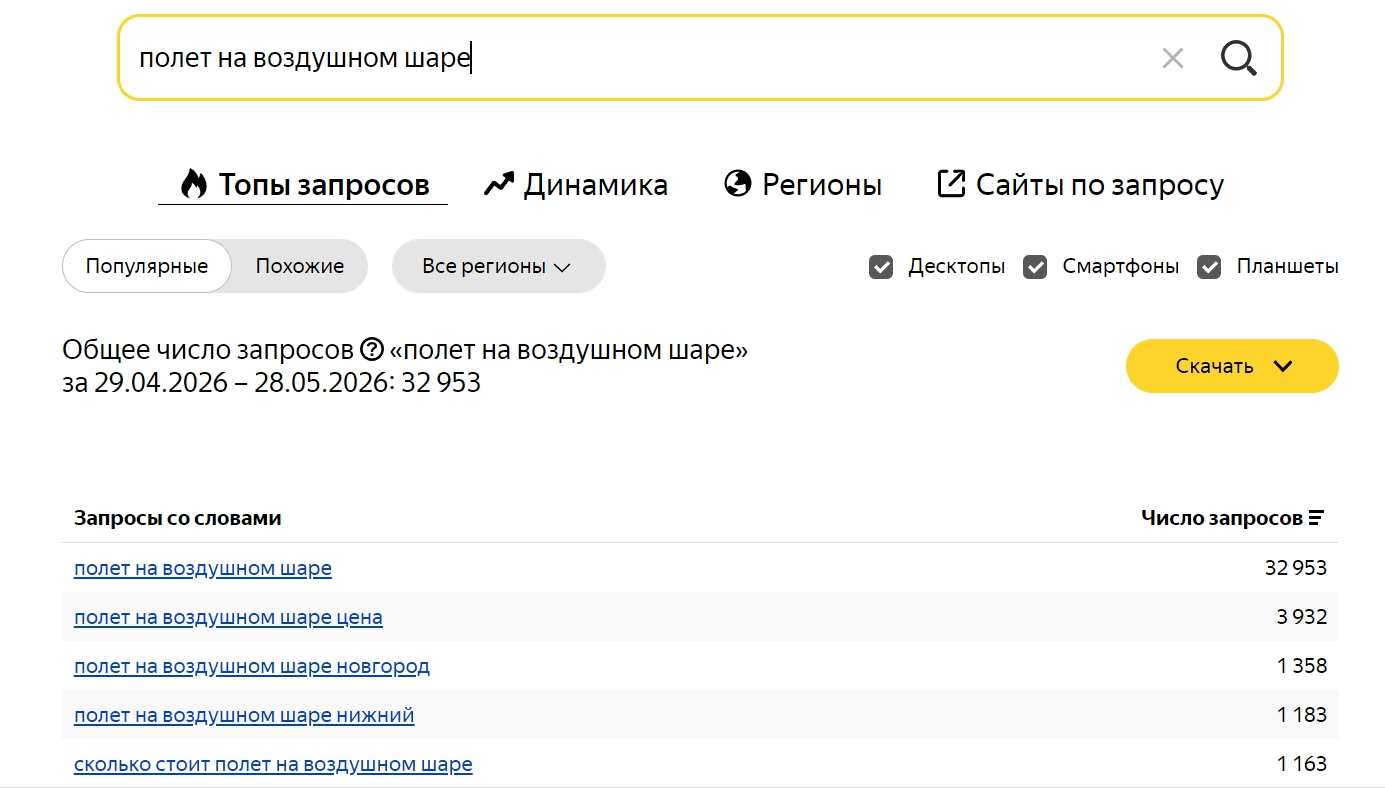Click the 32 953 value in the table row
The image size is (1385, 788).
[x=1296, y=568]
